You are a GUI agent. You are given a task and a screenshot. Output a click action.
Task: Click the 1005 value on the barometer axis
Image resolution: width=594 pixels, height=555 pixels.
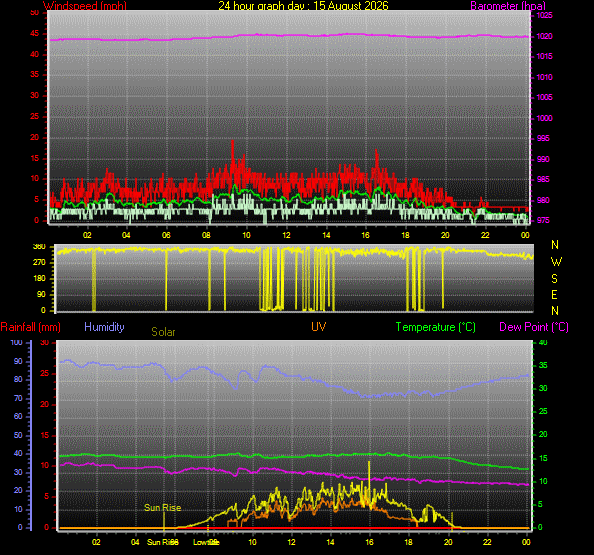tap(544, 97)
